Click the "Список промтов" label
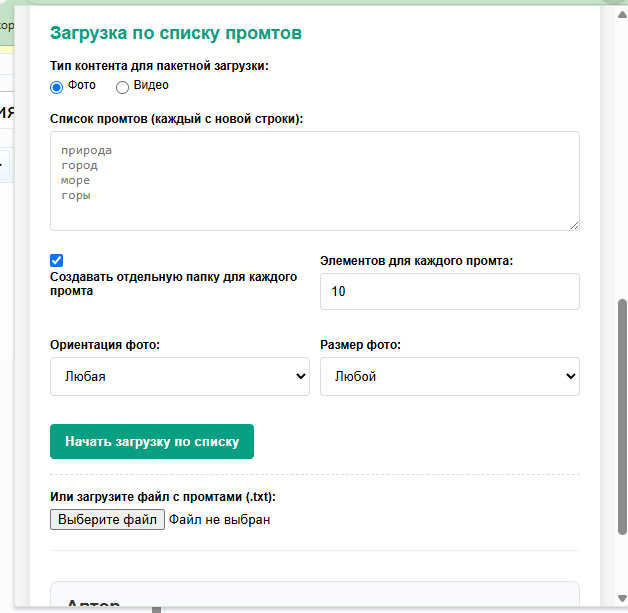This screenshot has width=628, height=613. pyautogui.click(x=176, y=119)
